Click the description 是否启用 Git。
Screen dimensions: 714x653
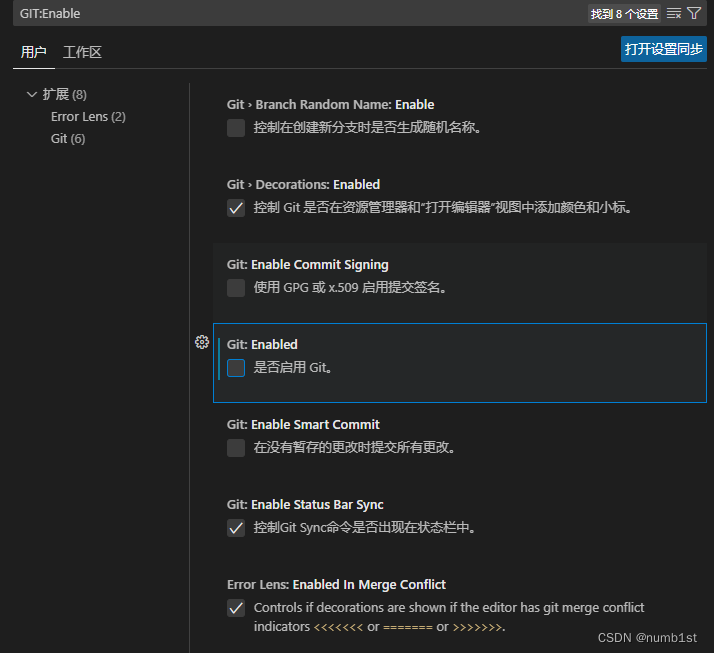pos(293,367)
